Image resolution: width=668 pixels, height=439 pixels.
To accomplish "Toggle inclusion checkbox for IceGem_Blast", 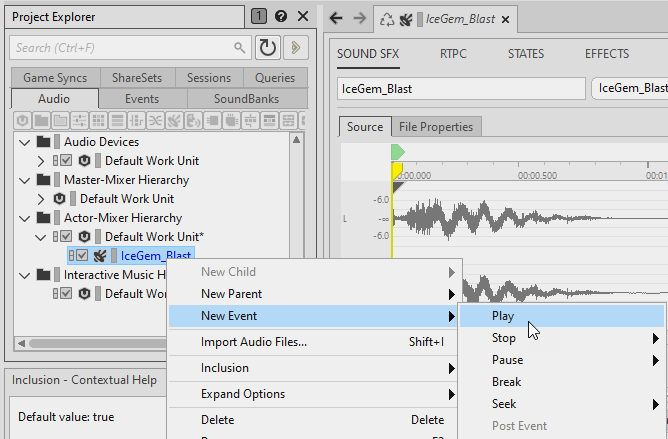I will pos(83,256).
